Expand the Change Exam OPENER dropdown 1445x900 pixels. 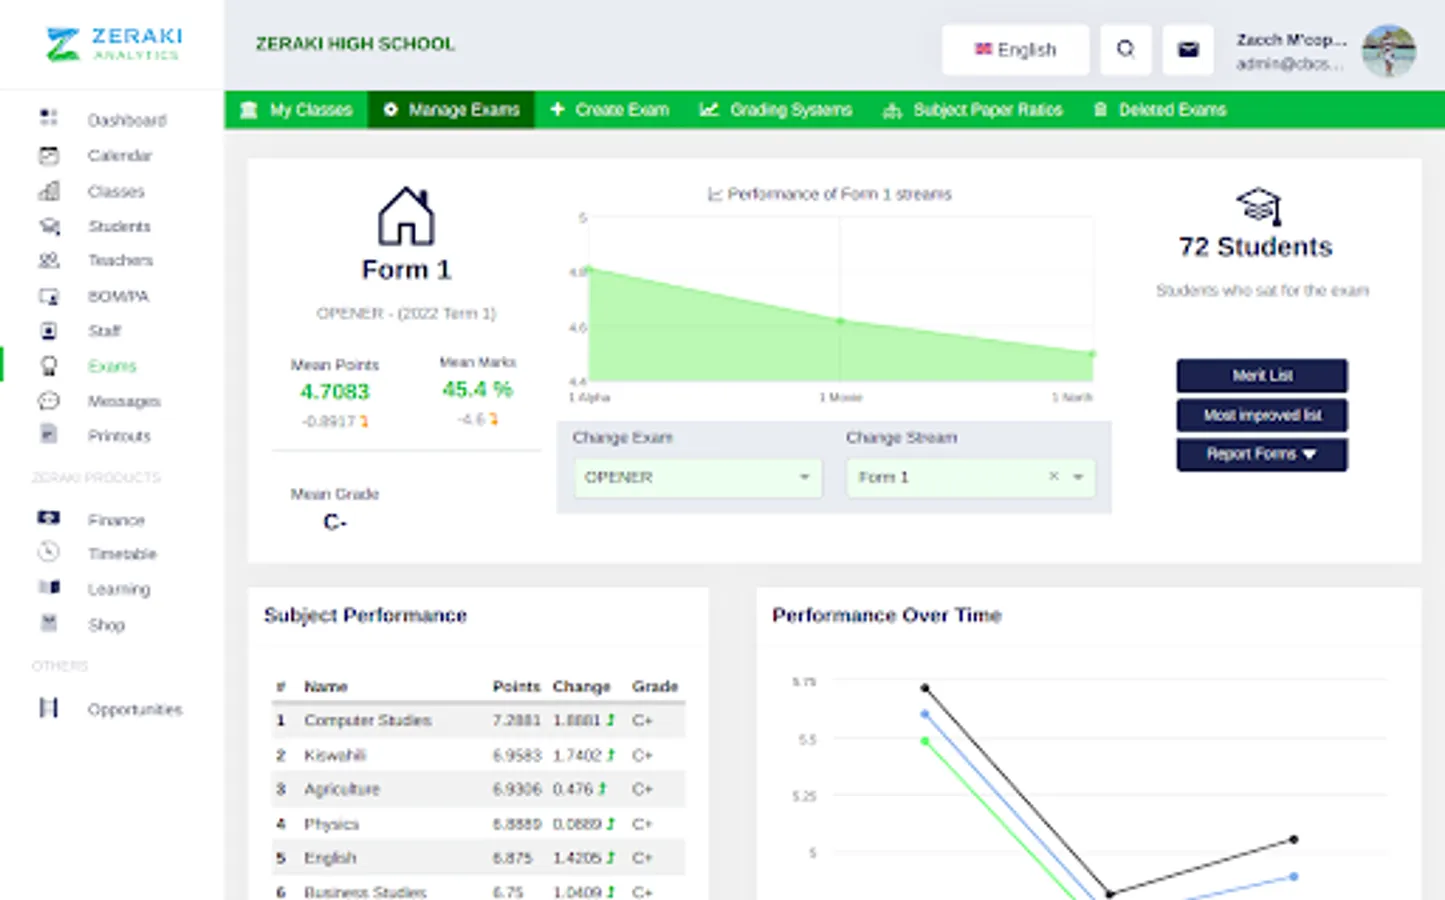pos(698,477)
